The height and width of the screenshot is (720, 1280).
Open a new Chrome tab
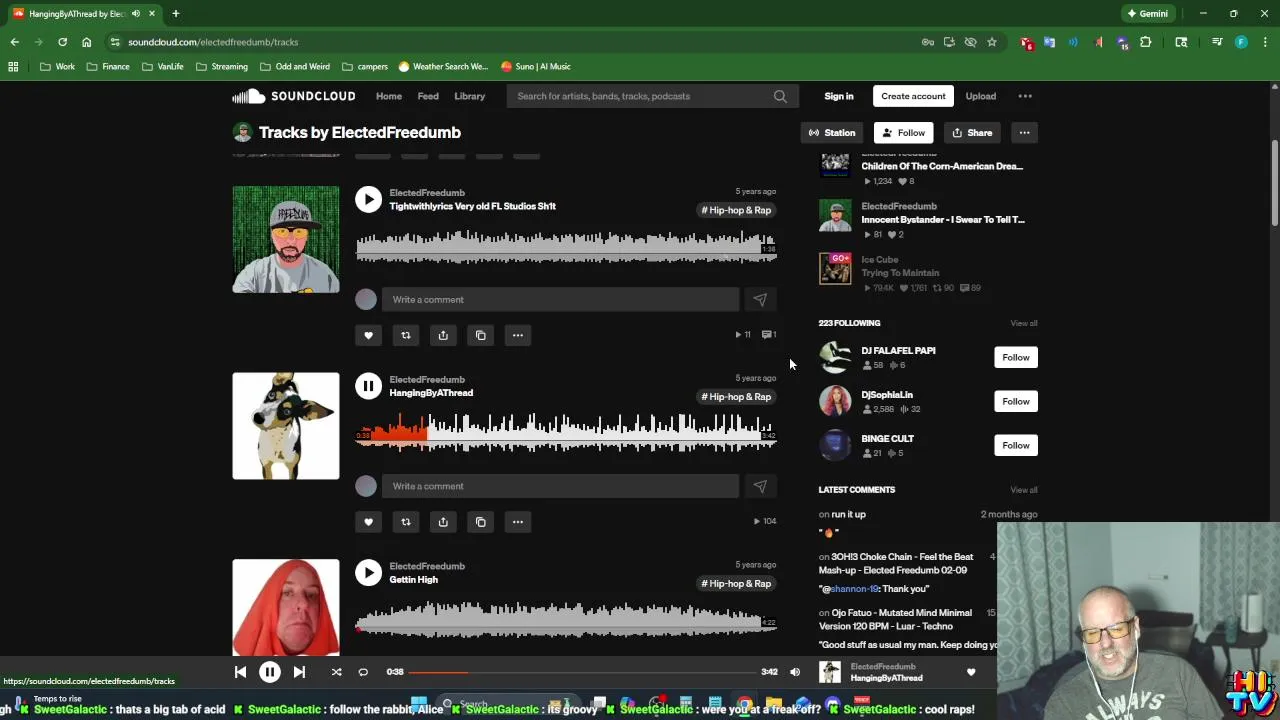[x=175, y=14]
